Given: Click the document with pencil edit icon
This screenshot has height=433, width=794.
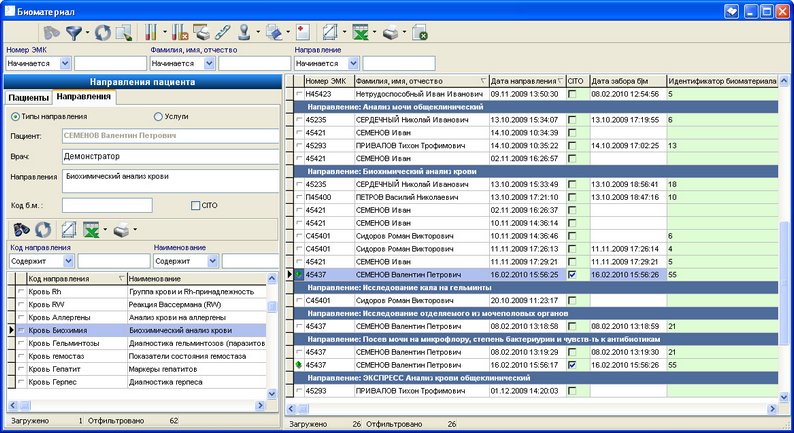Looking at the screenshot, I should (124, 33).
